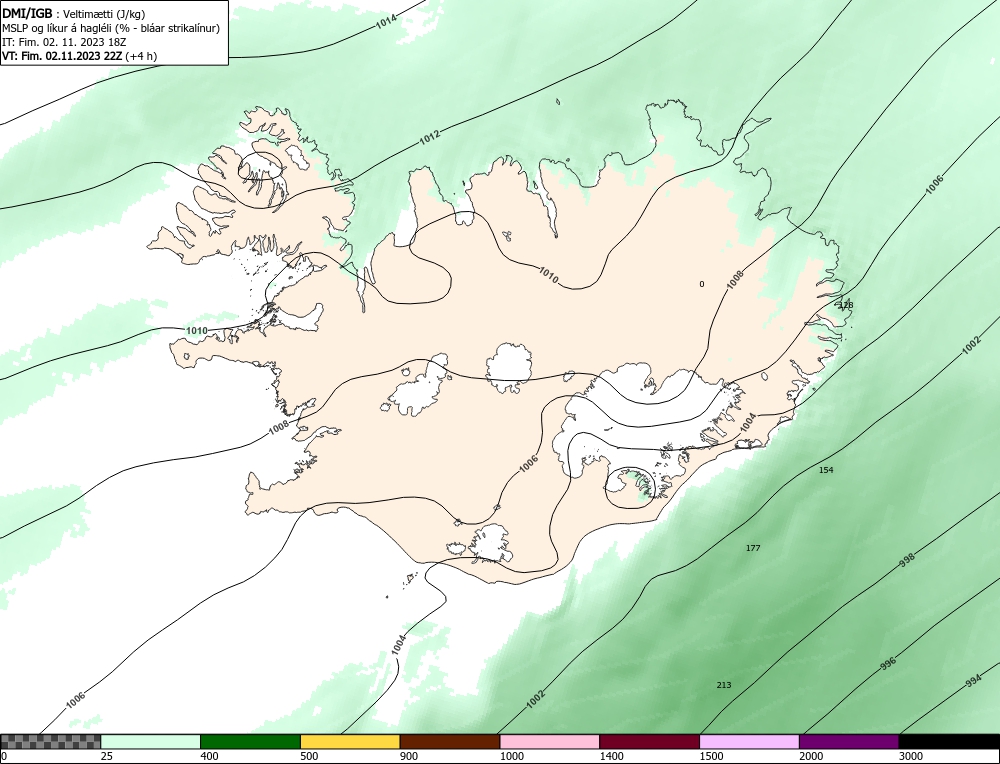Click the legend tick label 1500
Viewport: 1000px width, 764px height.
click(x=711, y=756)
